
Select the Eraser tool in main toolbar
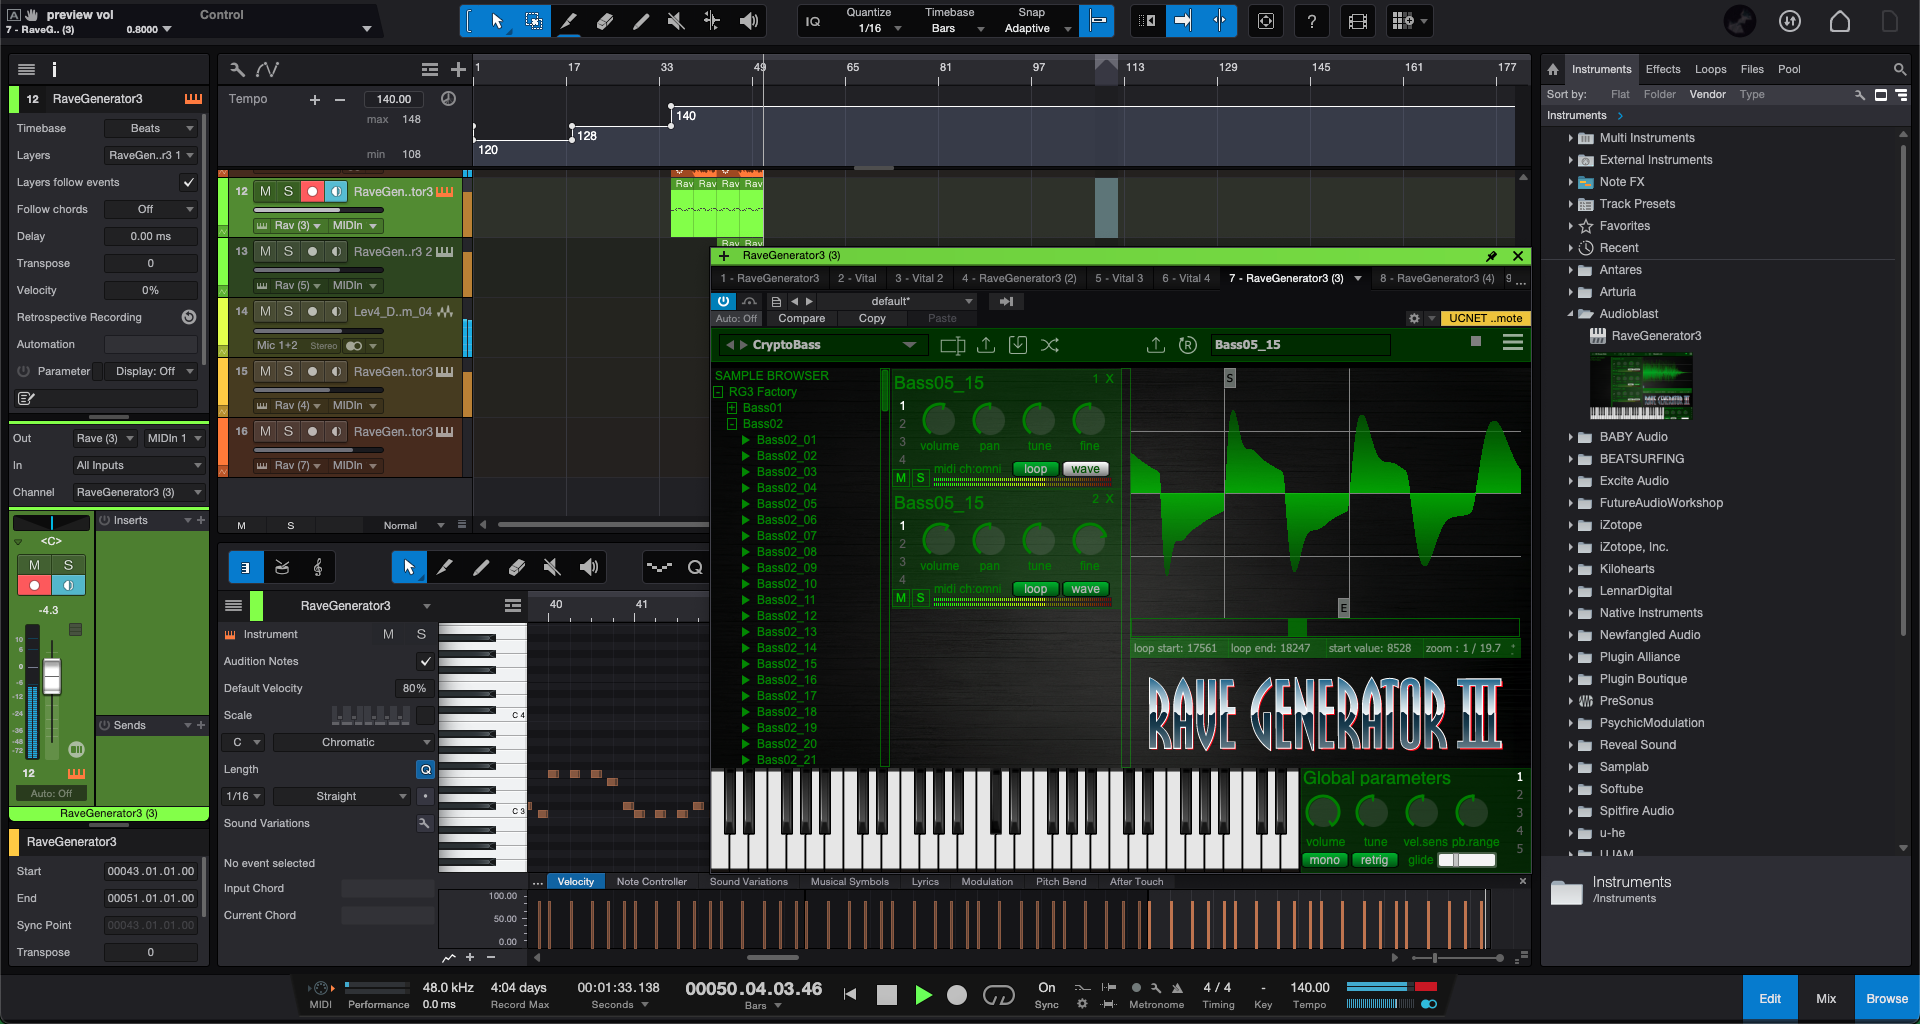pyautogui.click(x=605, y=21)
